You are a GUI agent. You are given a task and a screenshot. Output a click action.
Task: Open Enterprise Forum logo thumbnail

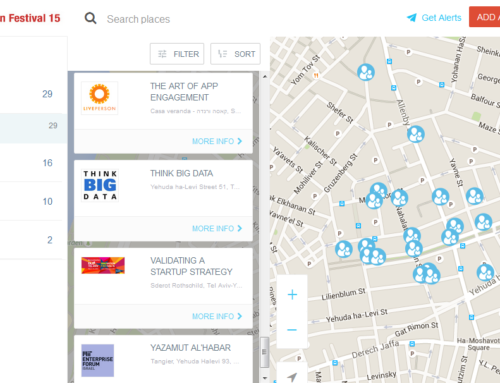tap(98, 361)
